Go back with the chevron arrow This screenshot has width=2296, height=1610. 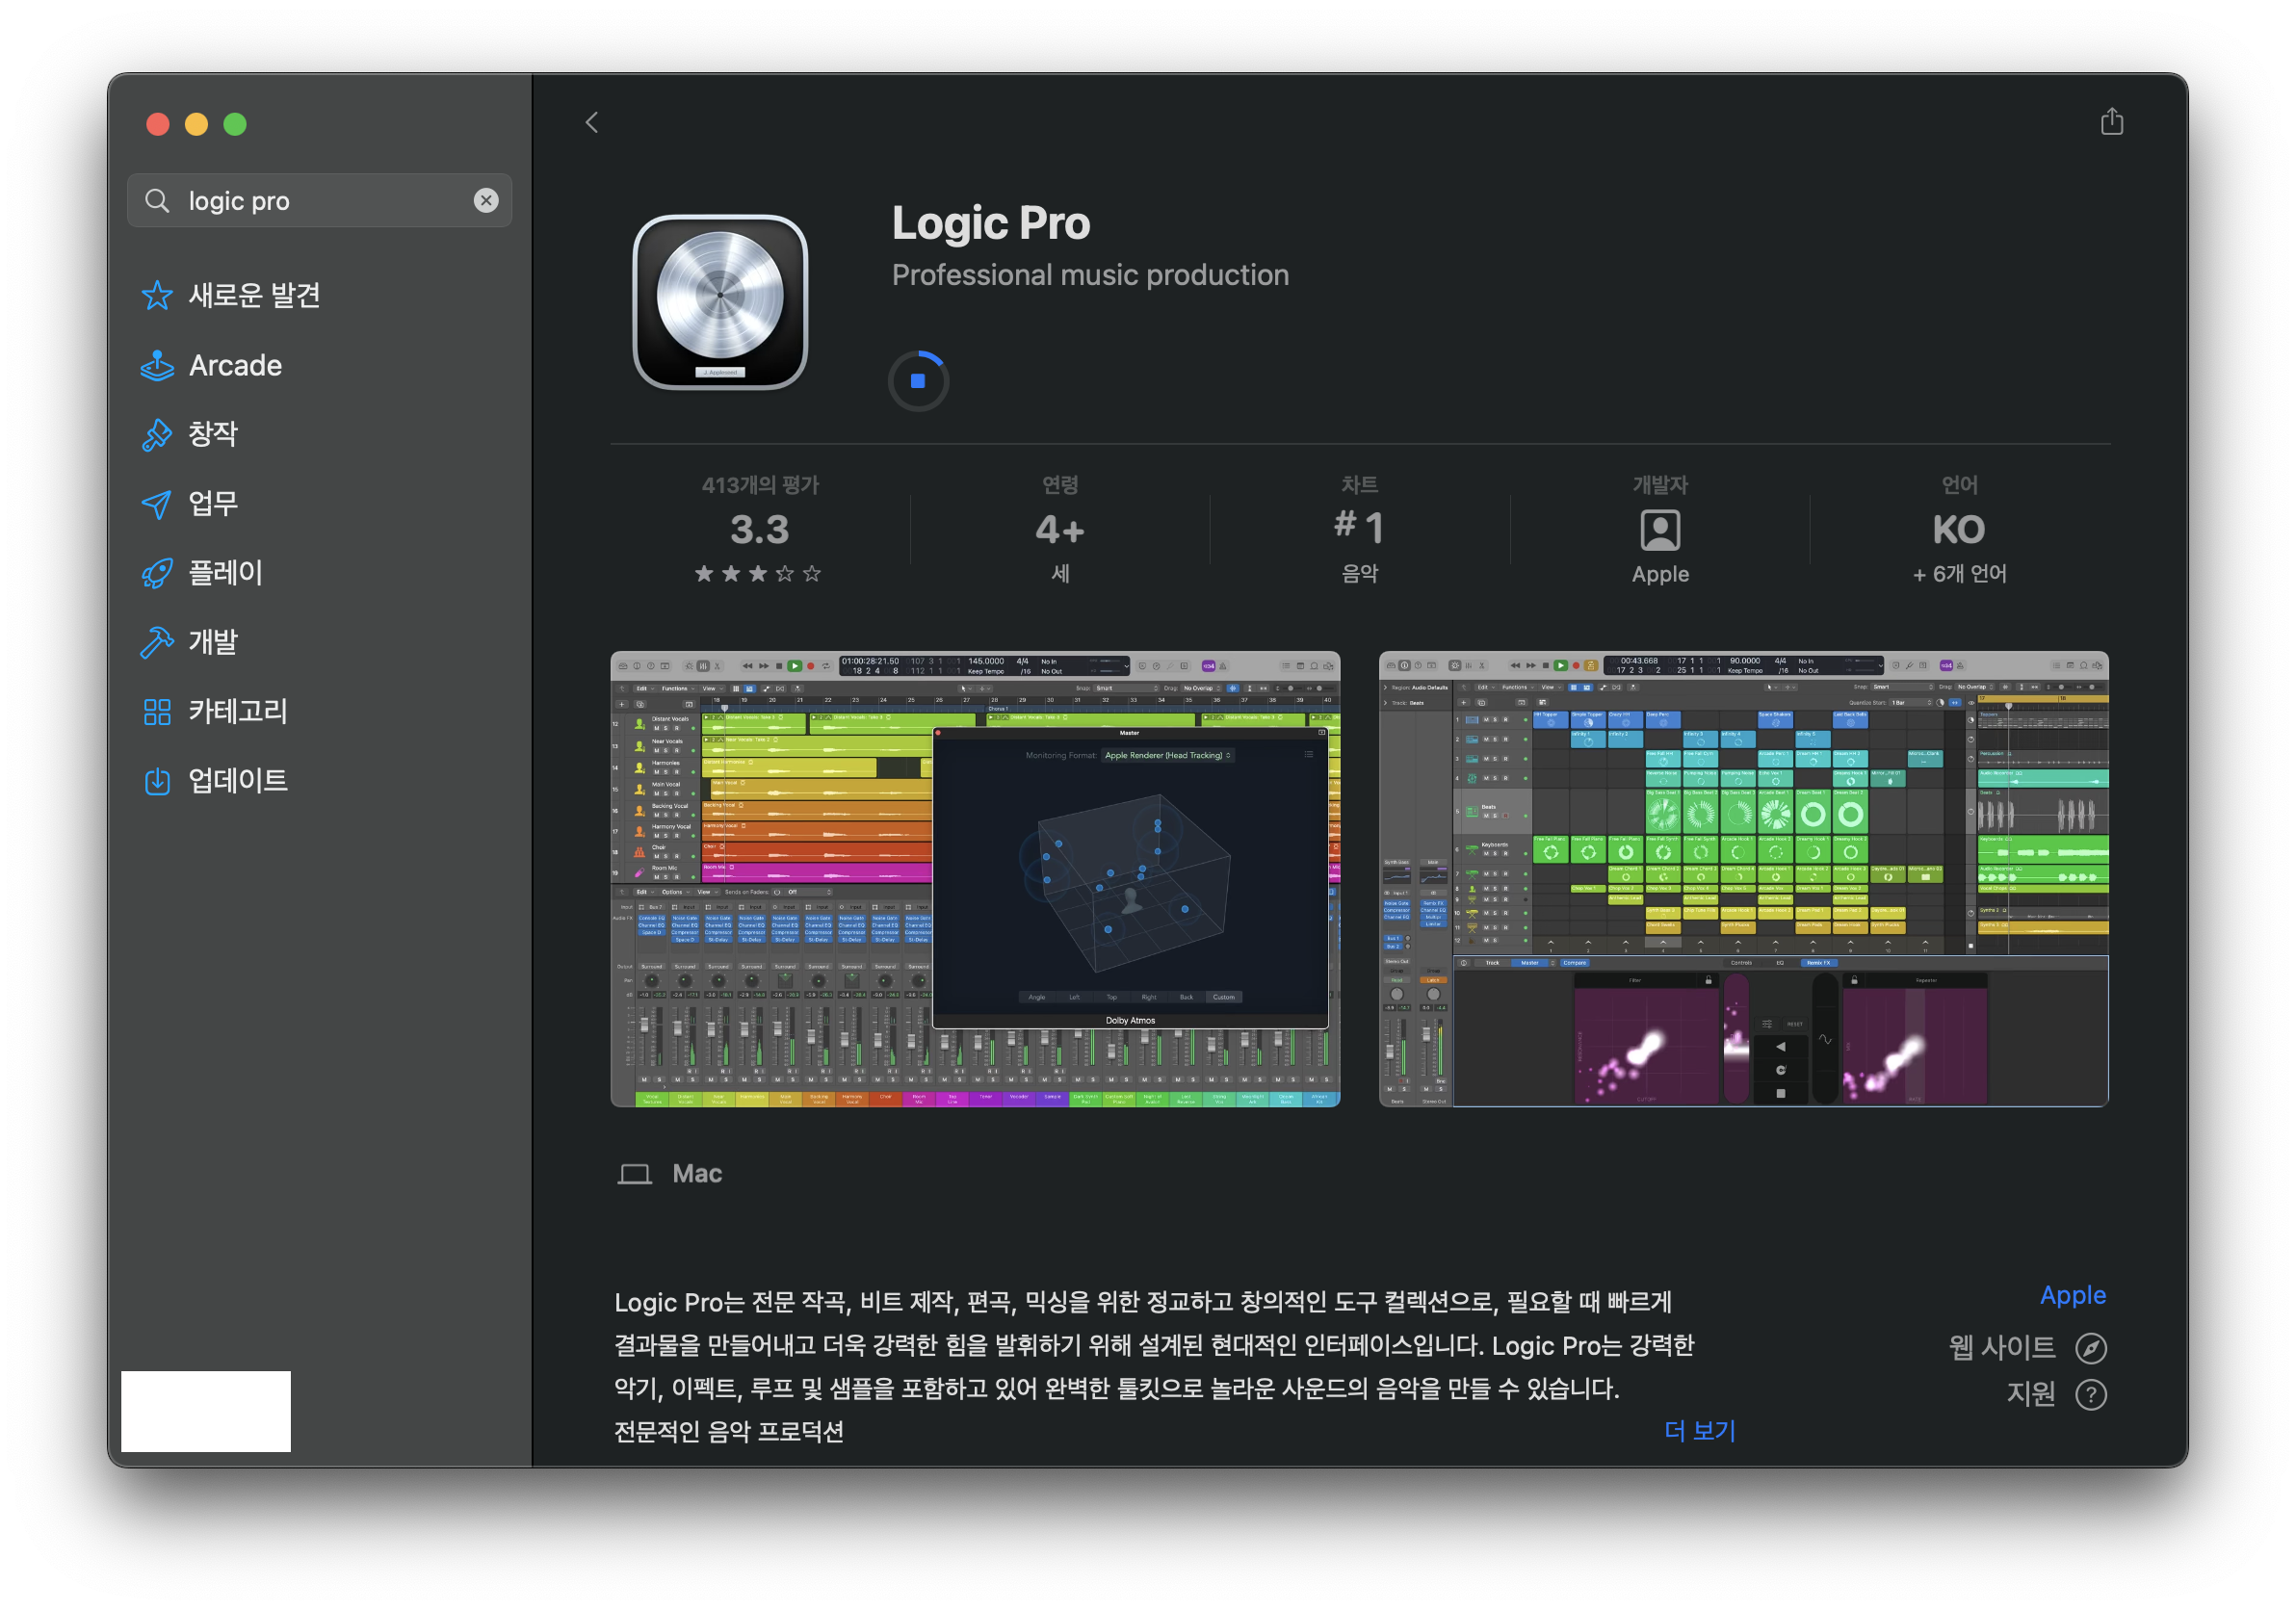click(592, 122)
